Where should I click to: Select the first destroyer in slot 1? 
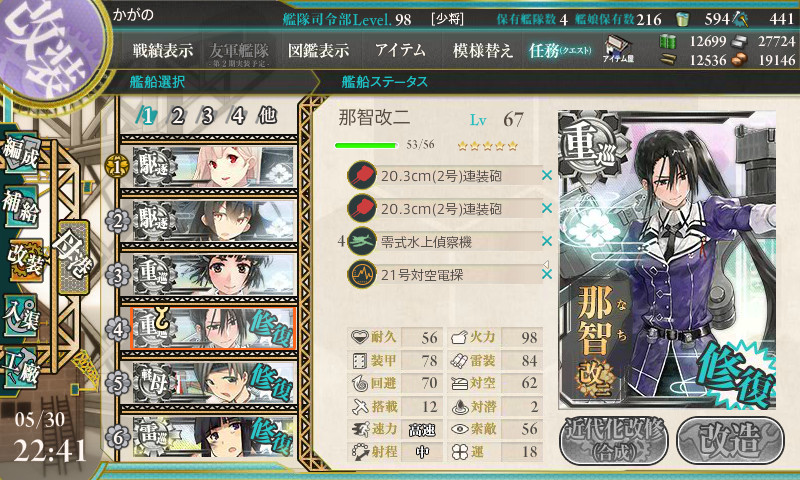tap(213, 166)
